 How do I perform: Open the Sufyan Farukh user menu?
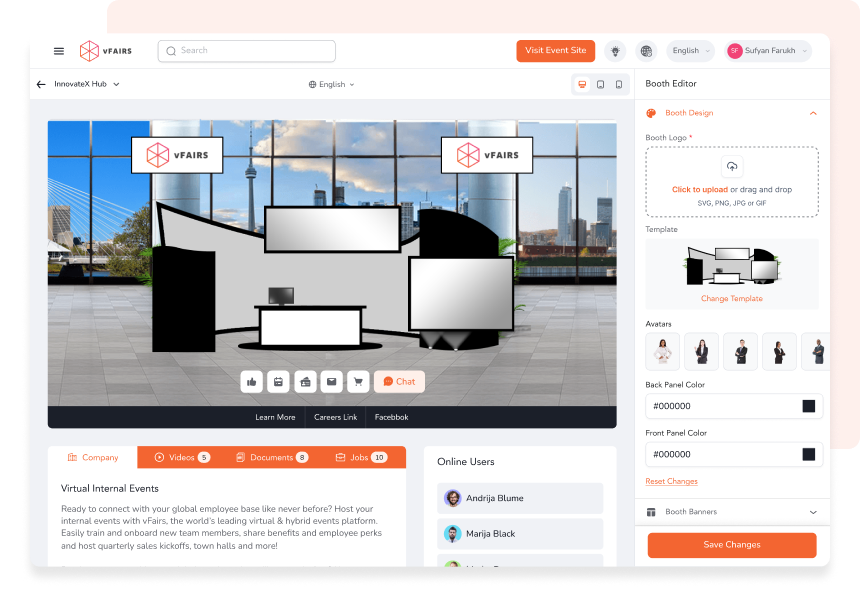pos(768,51)
